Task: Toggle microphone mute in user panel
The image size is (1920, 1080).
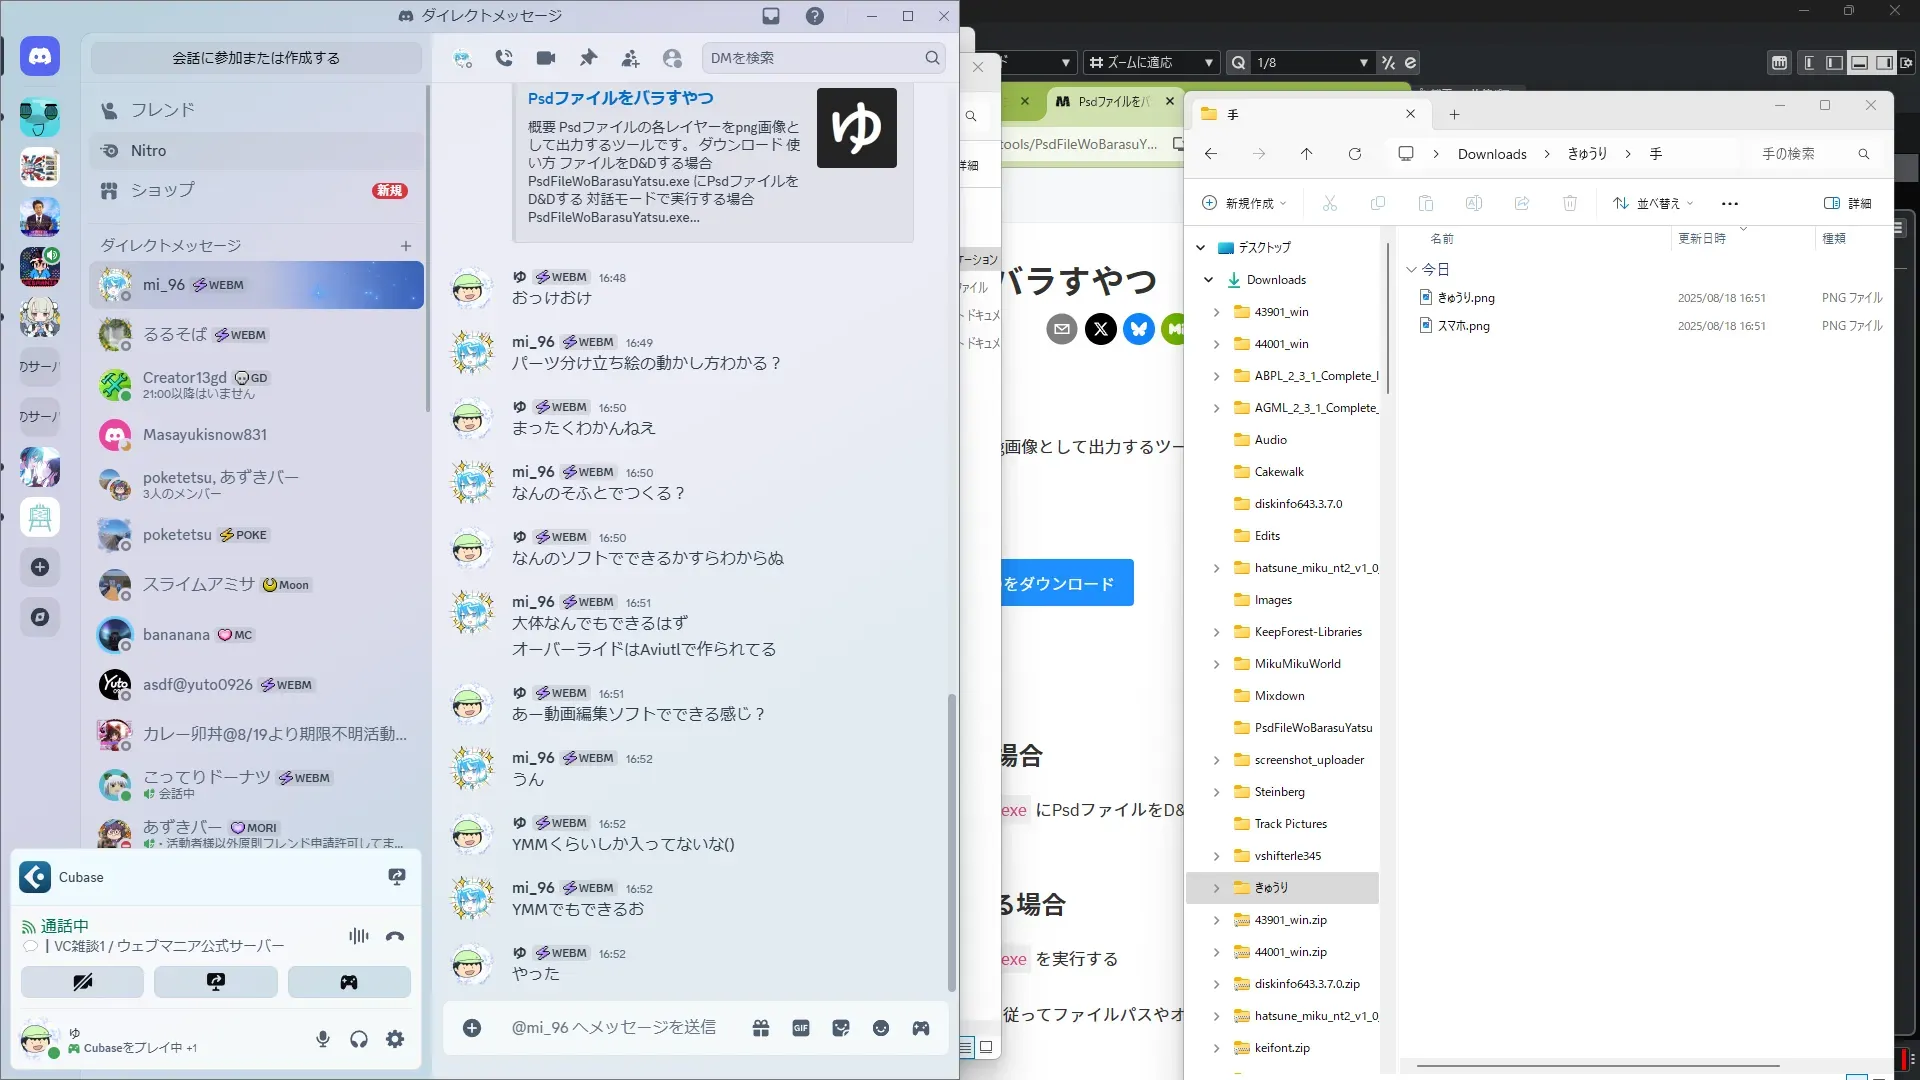Action: pyautogui.click(x=323, y=1040)
